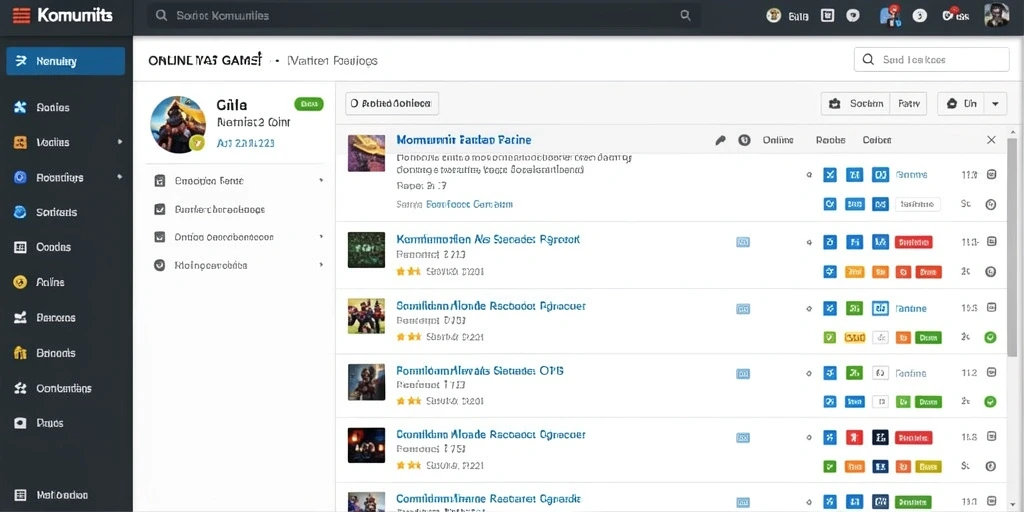Toggle green check circle in Fonmidomn Saeuade OPG row
This screenshot has height=512, width=1024.
click(990, 401)
